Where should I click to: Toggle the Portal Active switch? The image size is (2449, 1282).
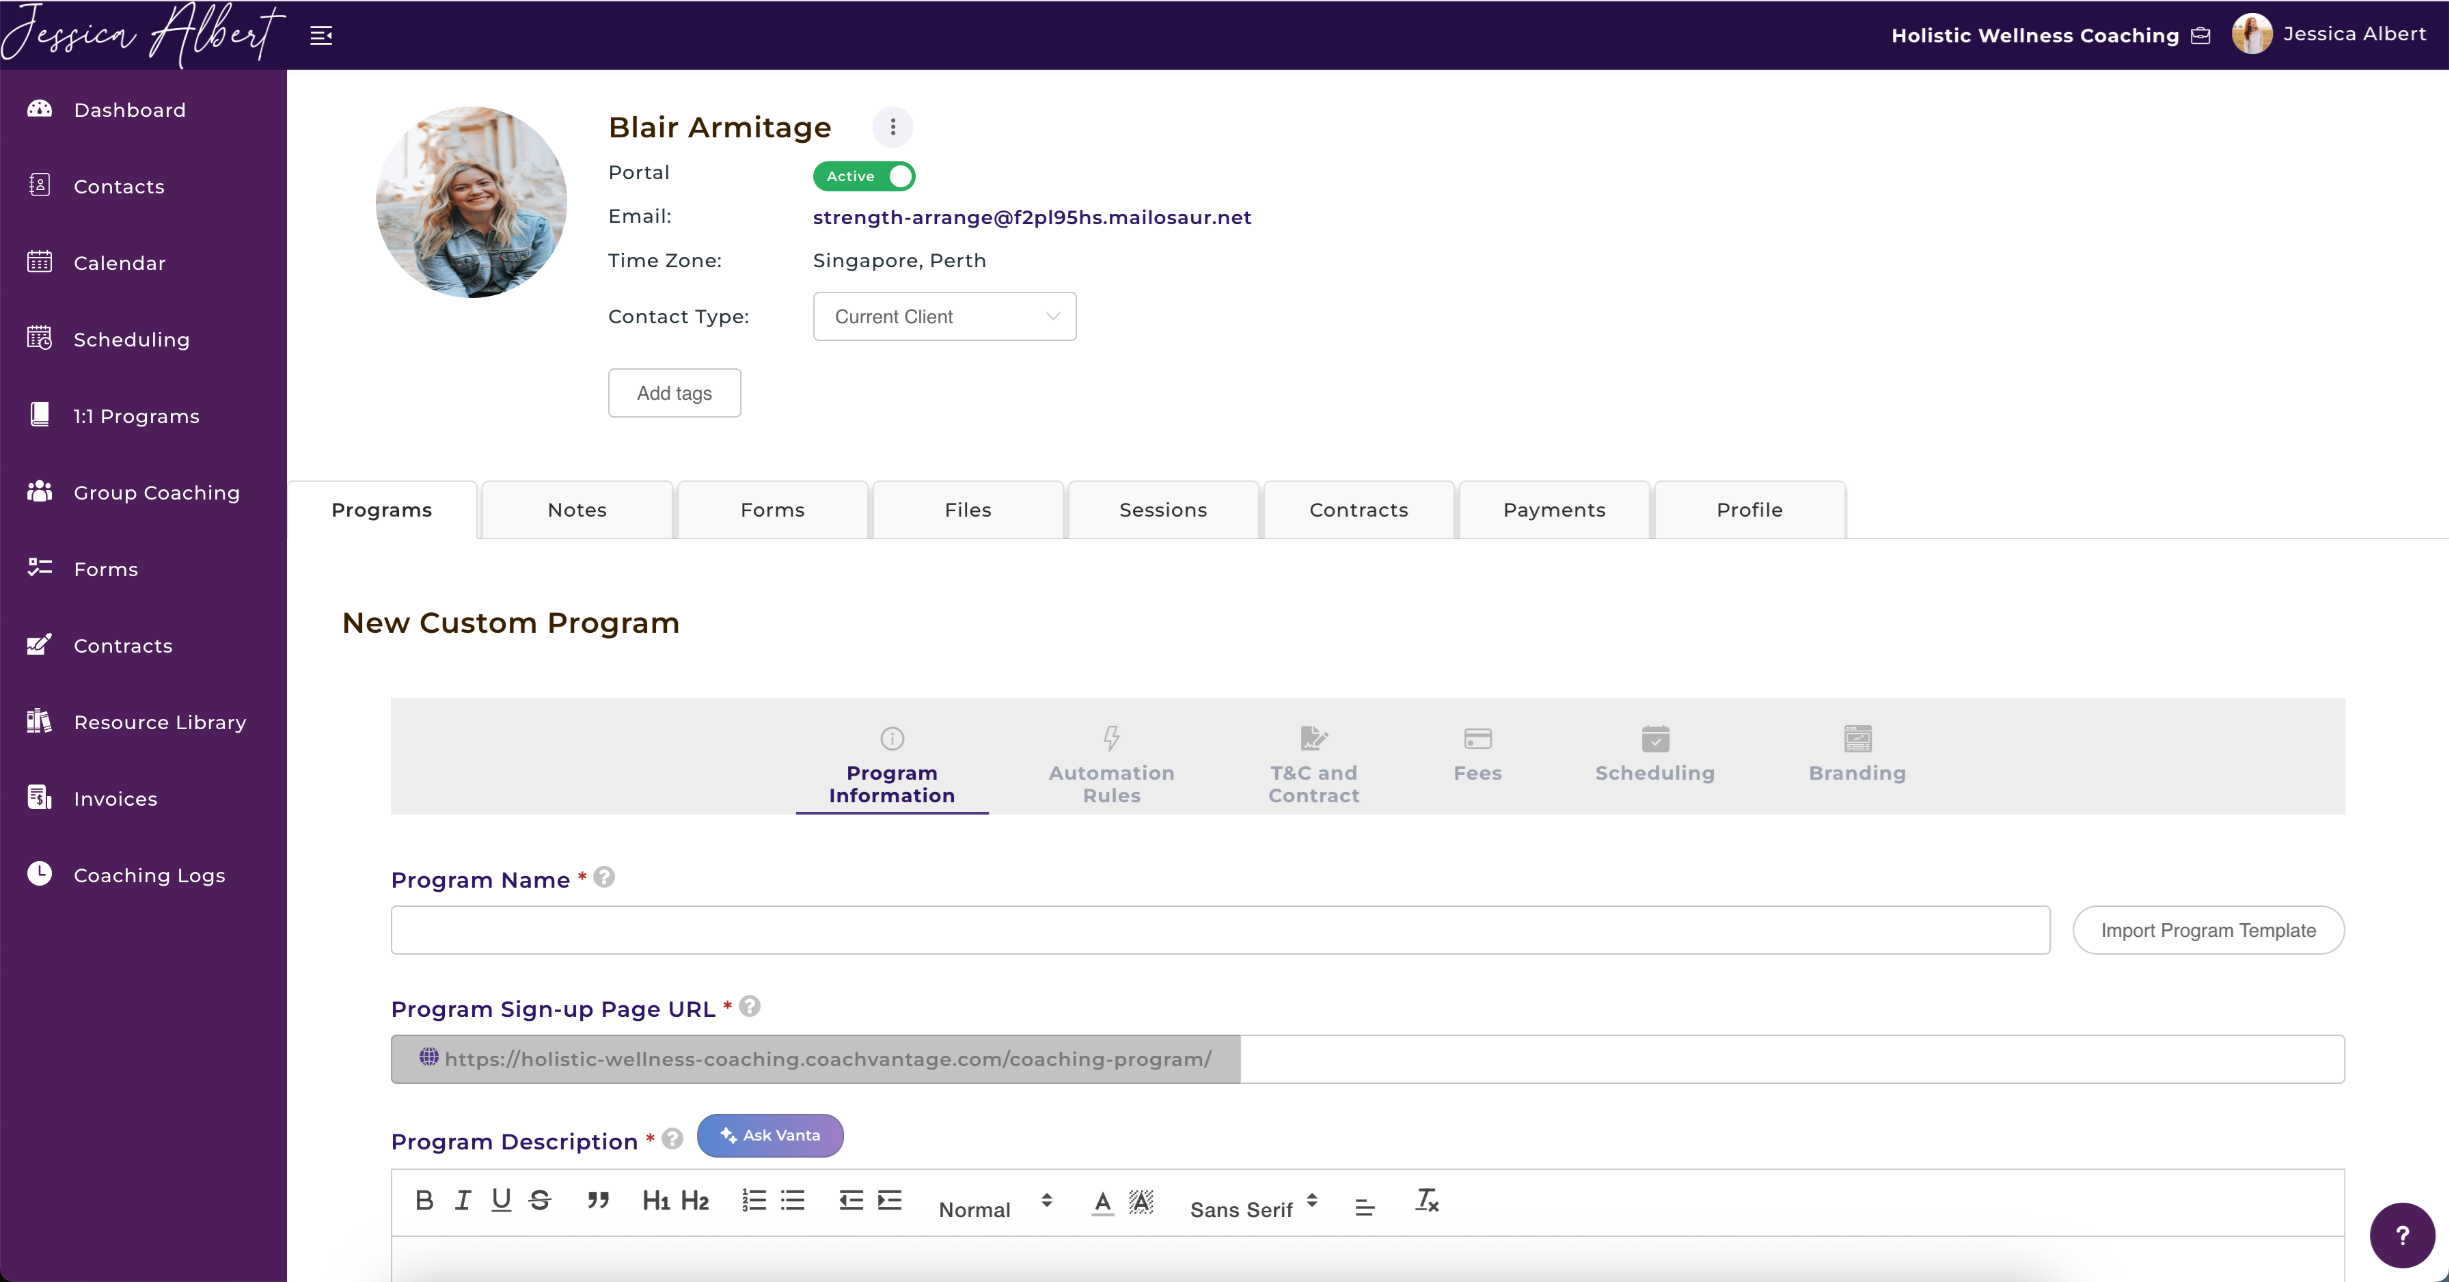click(x=864, y=176)
